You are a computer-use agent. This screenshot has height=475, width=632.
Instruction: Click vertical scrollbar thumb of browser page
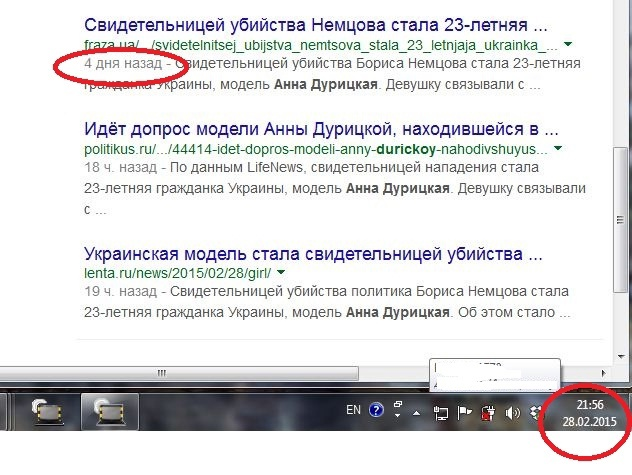pyautogui.click(x=620, y=220)
